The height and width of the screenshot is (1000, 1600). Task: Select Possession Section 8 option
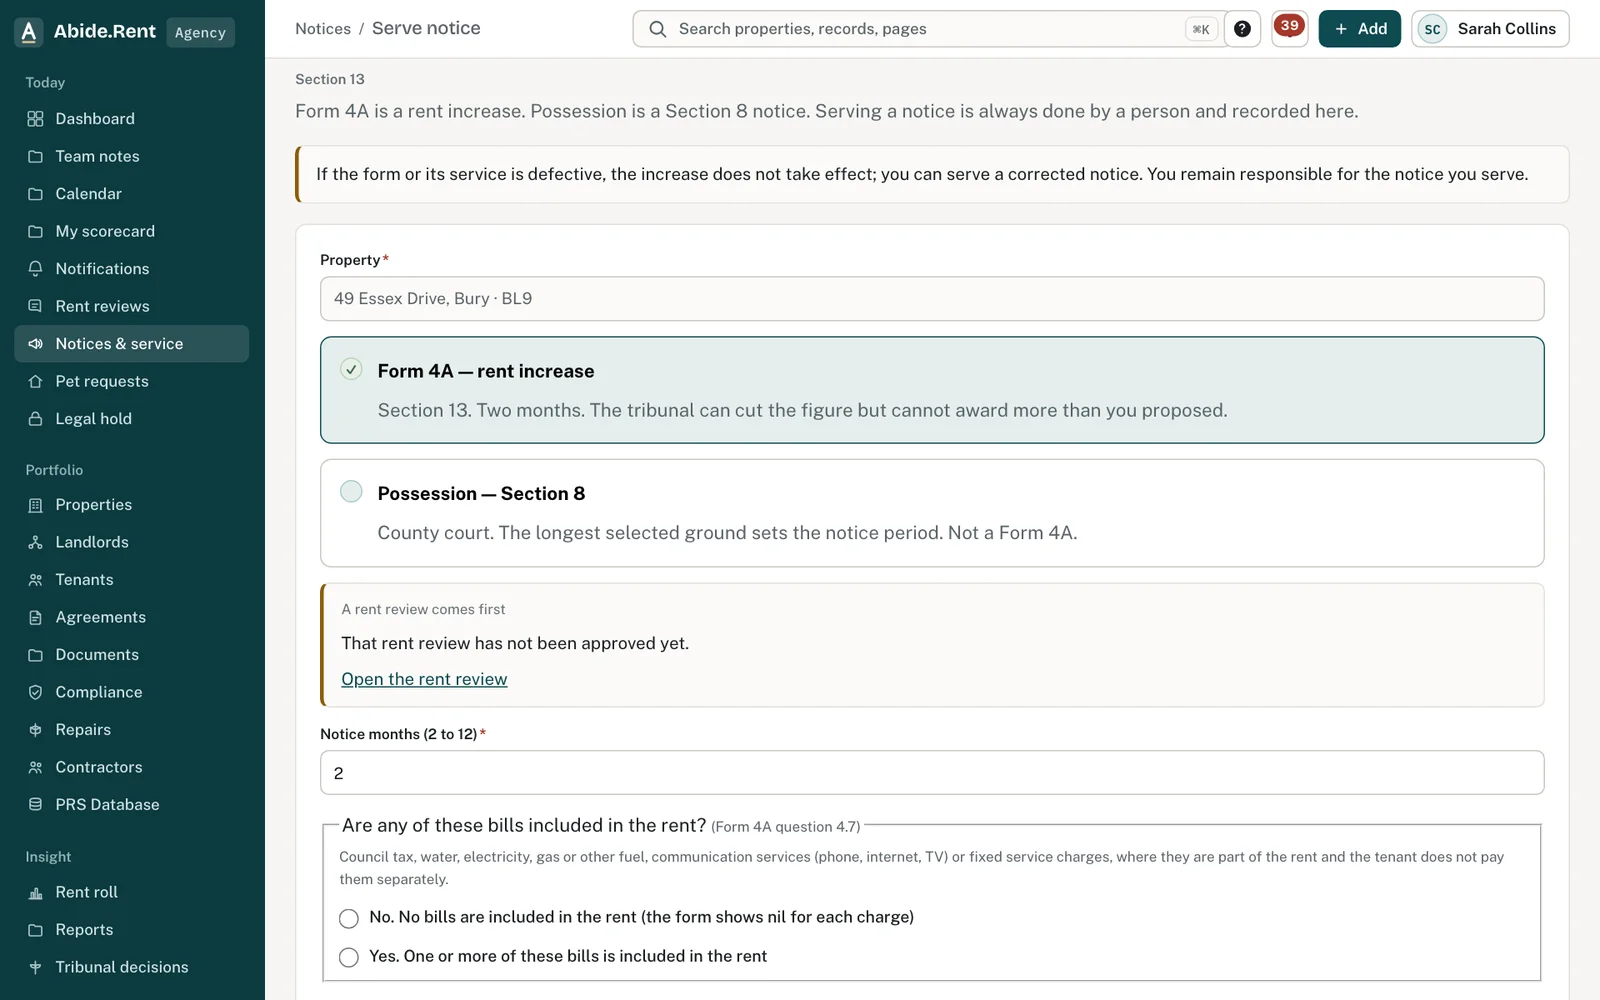click(932, 513)
